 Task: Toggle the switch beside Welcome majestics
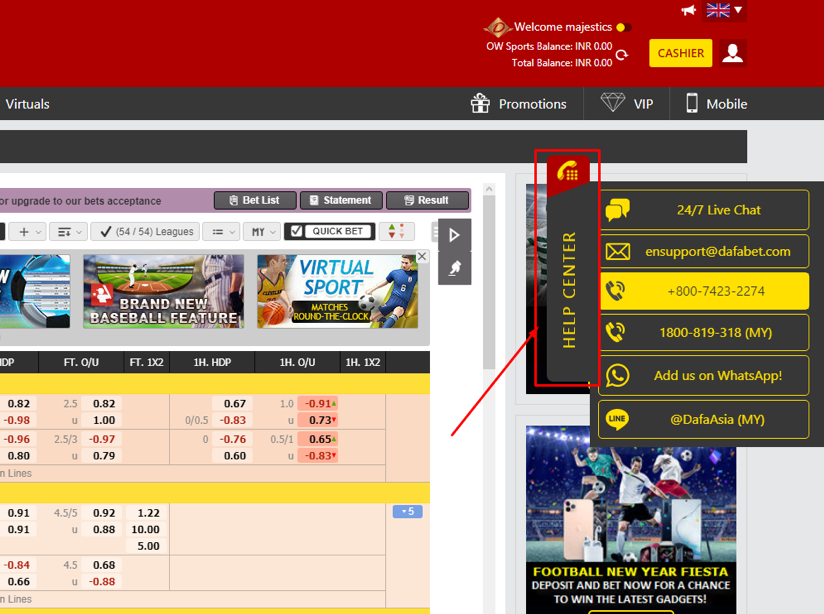[x=624, y=27]
